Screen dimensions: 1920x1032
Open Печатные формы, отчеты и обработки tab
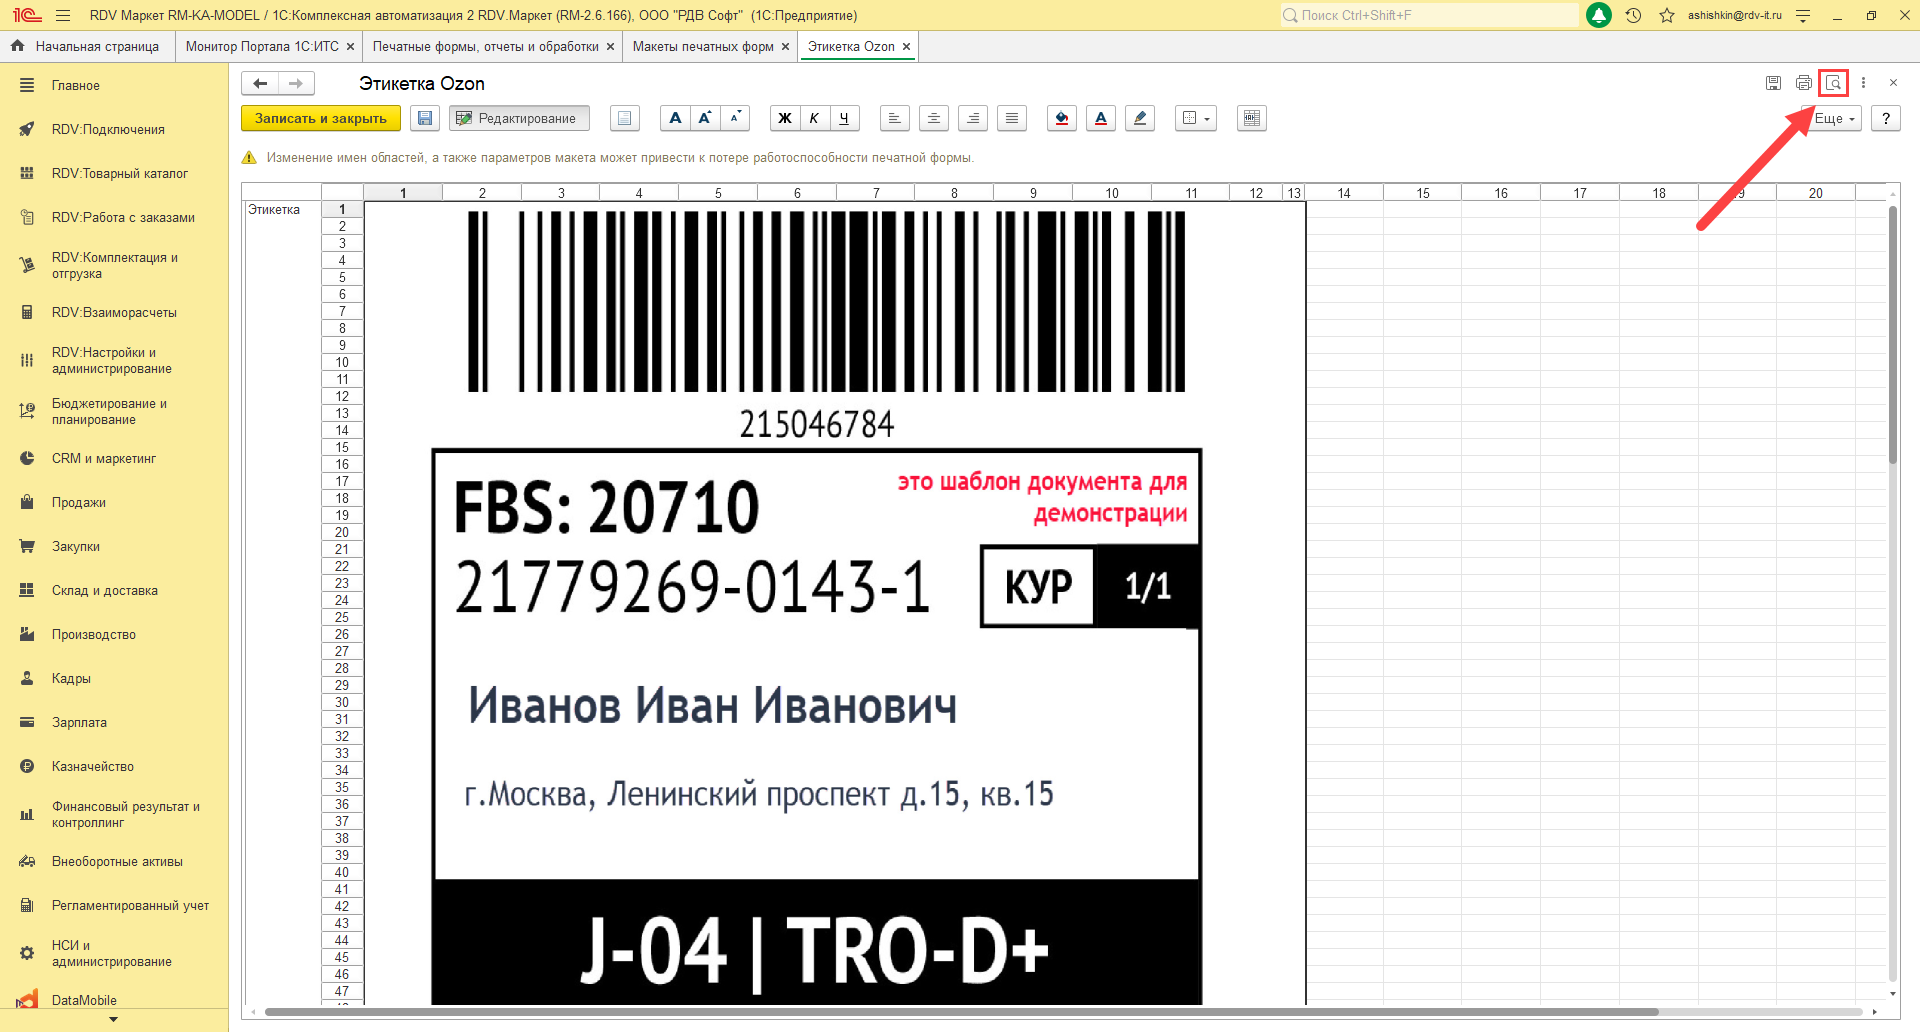[x=486, y=46]
